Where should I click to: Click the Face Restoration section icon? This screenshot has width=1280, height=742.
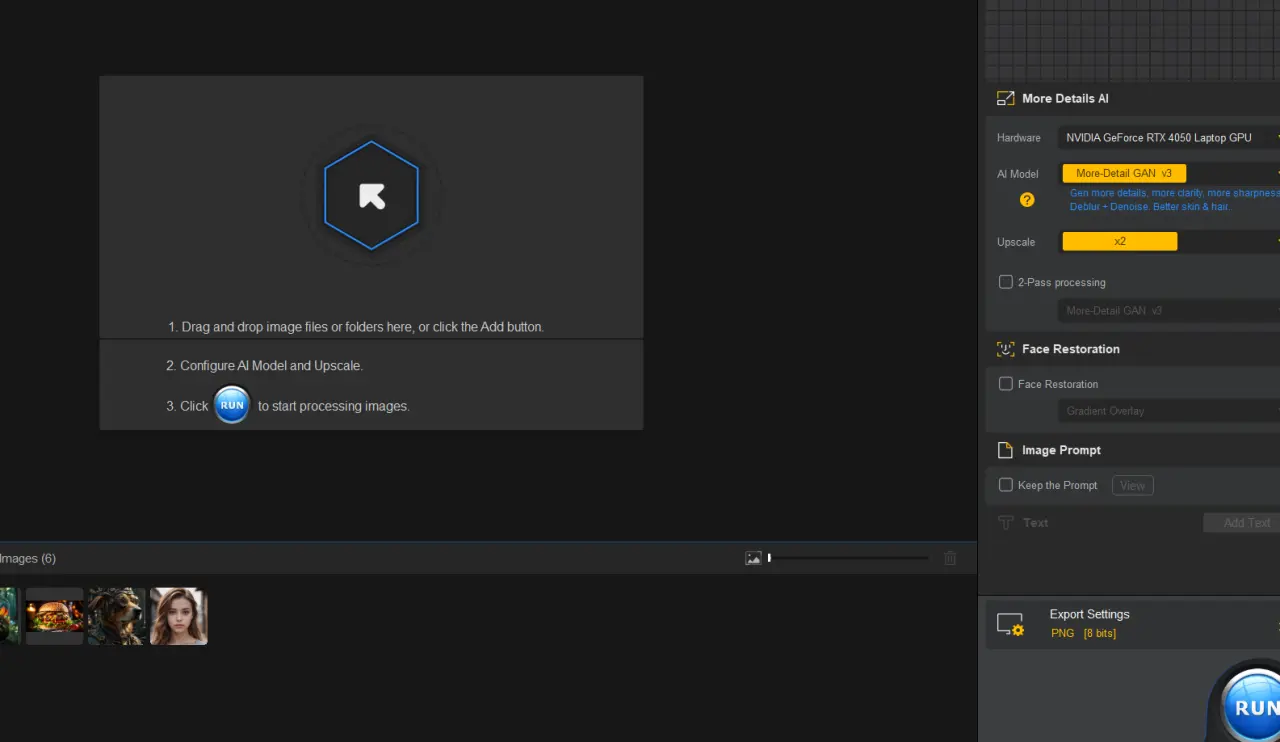click(x=1005, y=349)
